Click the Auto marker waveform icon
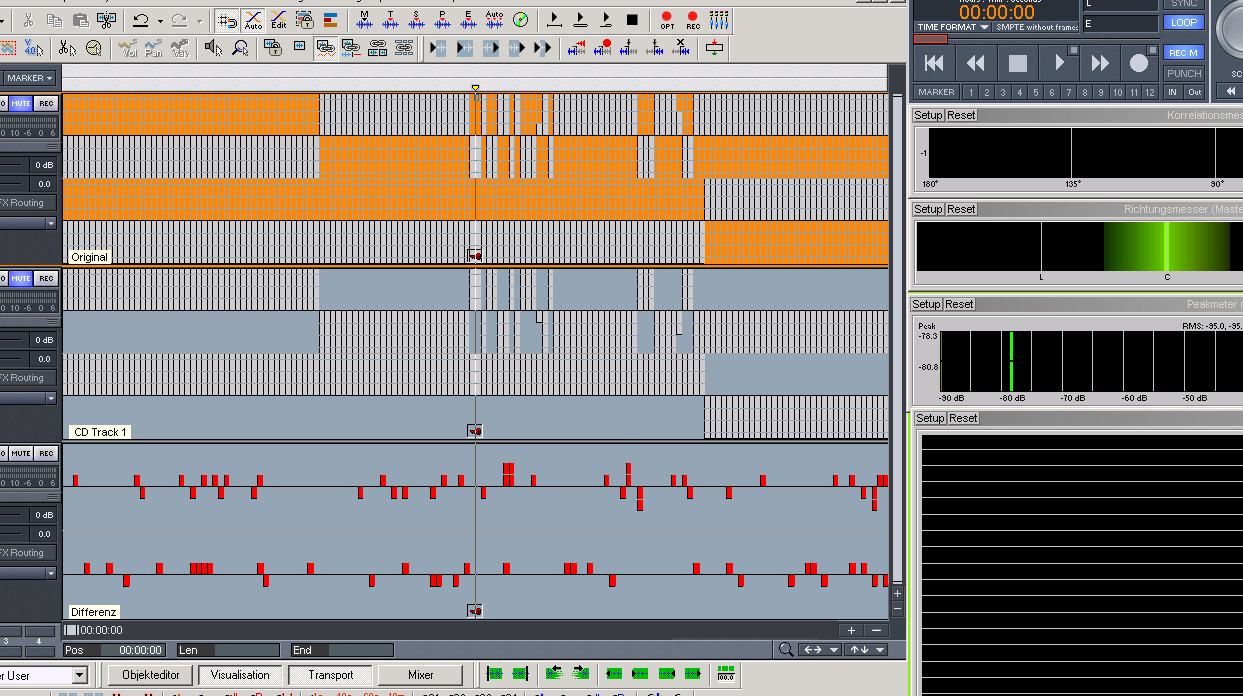The image size is (1243, 696). pos(494,20)
